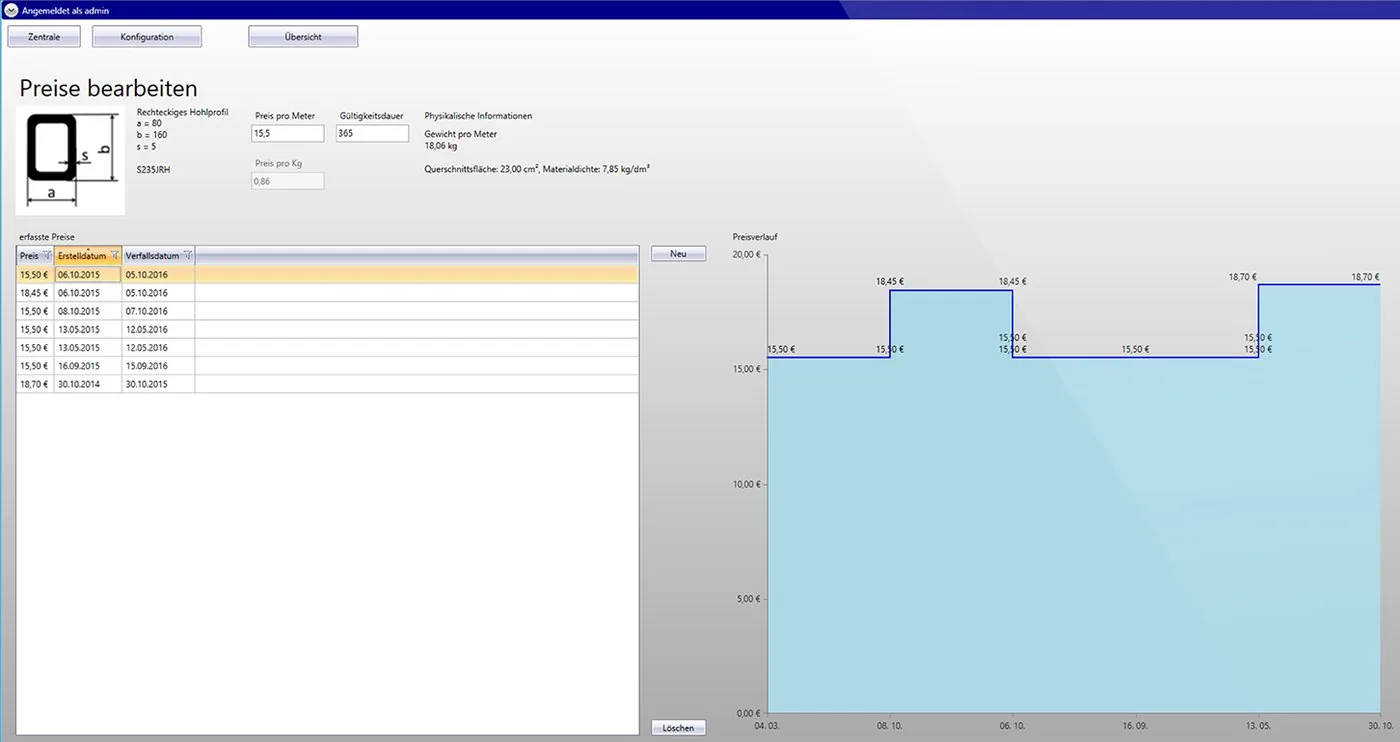Select the 15,50 € row created 16.09.2015
The height and width of the screenshot is (742, 1400).
pyautogui.click(x=328, y=366)
